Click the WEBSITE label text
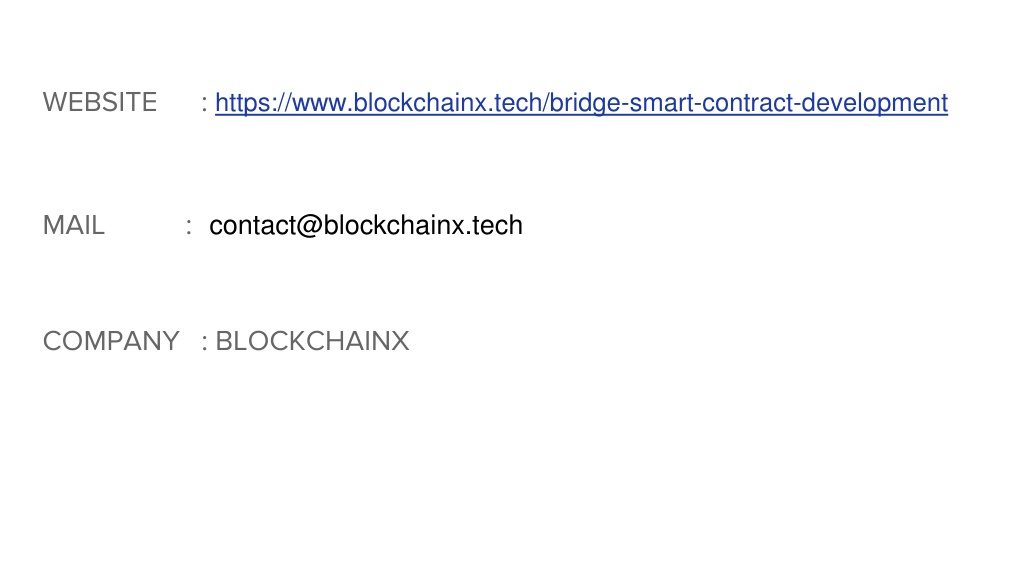Viewport: 1024px width, 576px height. coord(100,103)
